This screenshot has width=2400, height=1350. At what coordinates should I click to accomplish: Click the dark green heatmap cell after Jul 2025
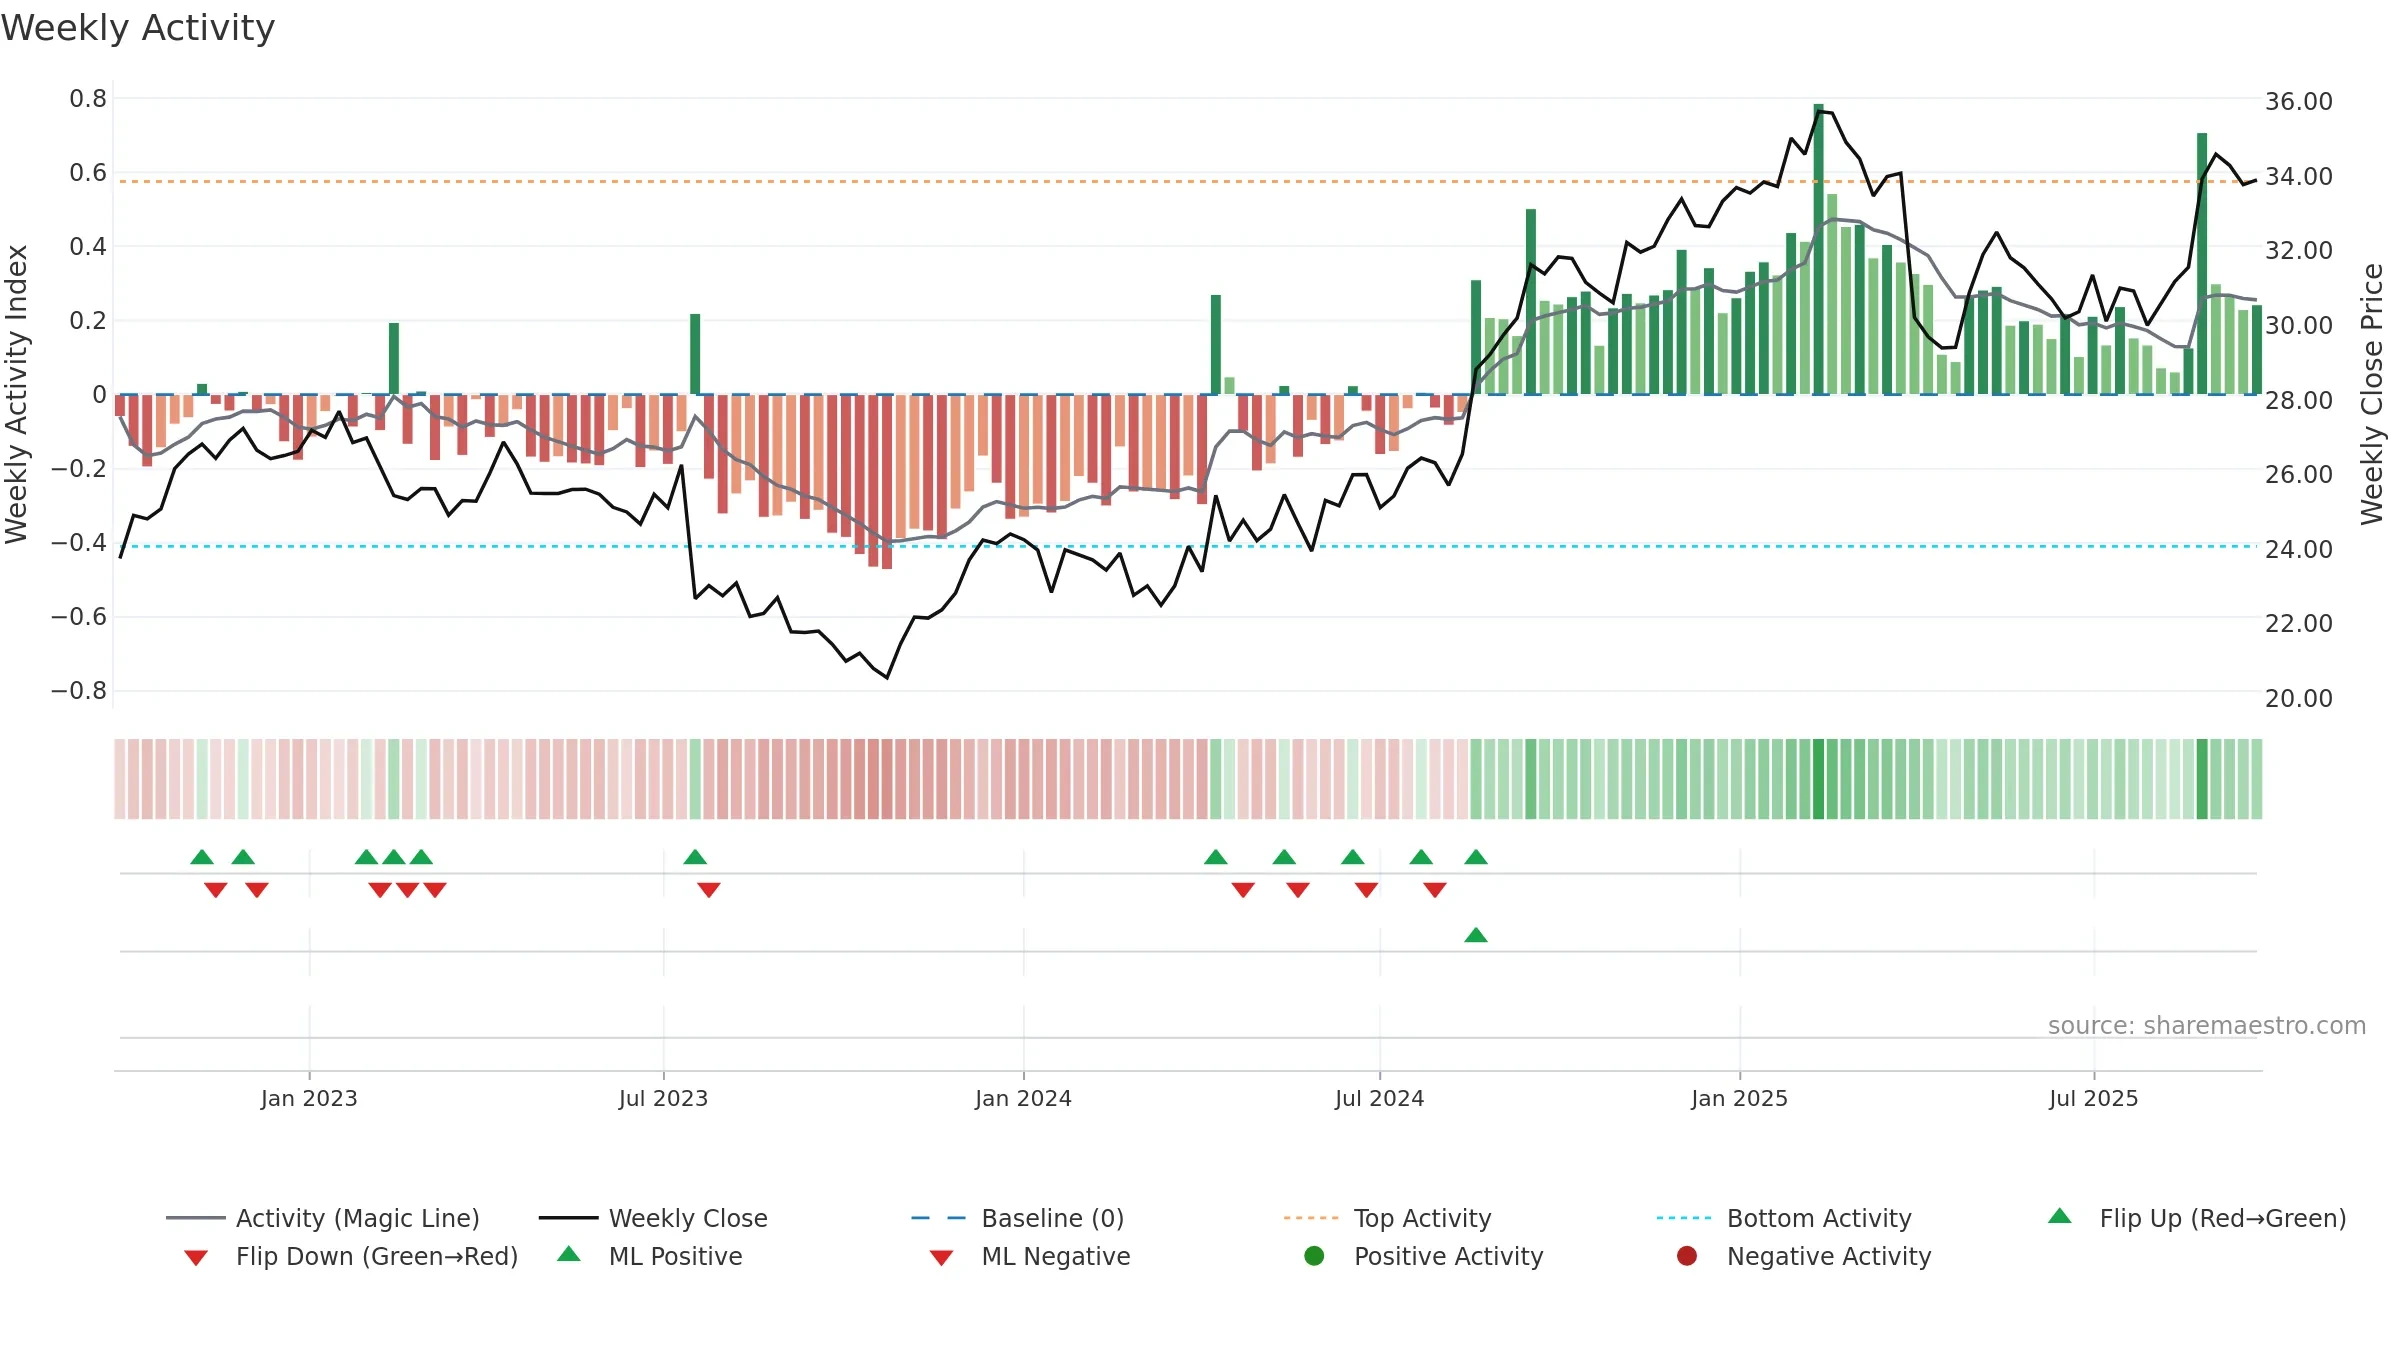pos(2202,779)
